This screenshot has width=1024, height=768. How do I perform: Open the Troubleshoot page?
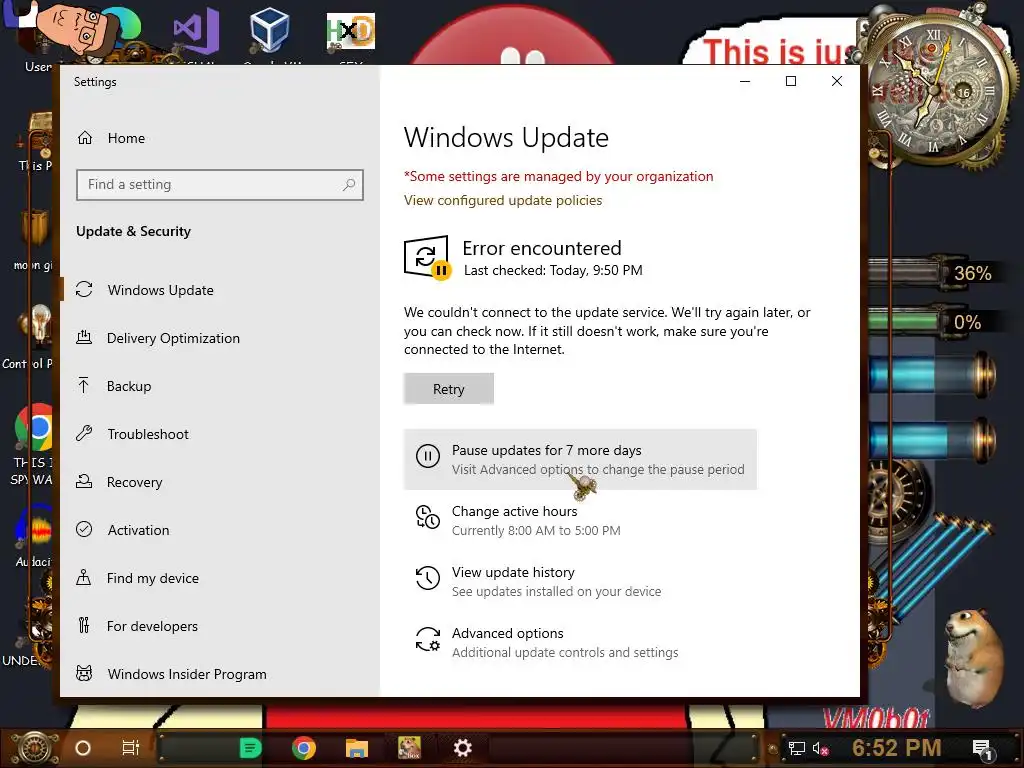click(148, 434)
